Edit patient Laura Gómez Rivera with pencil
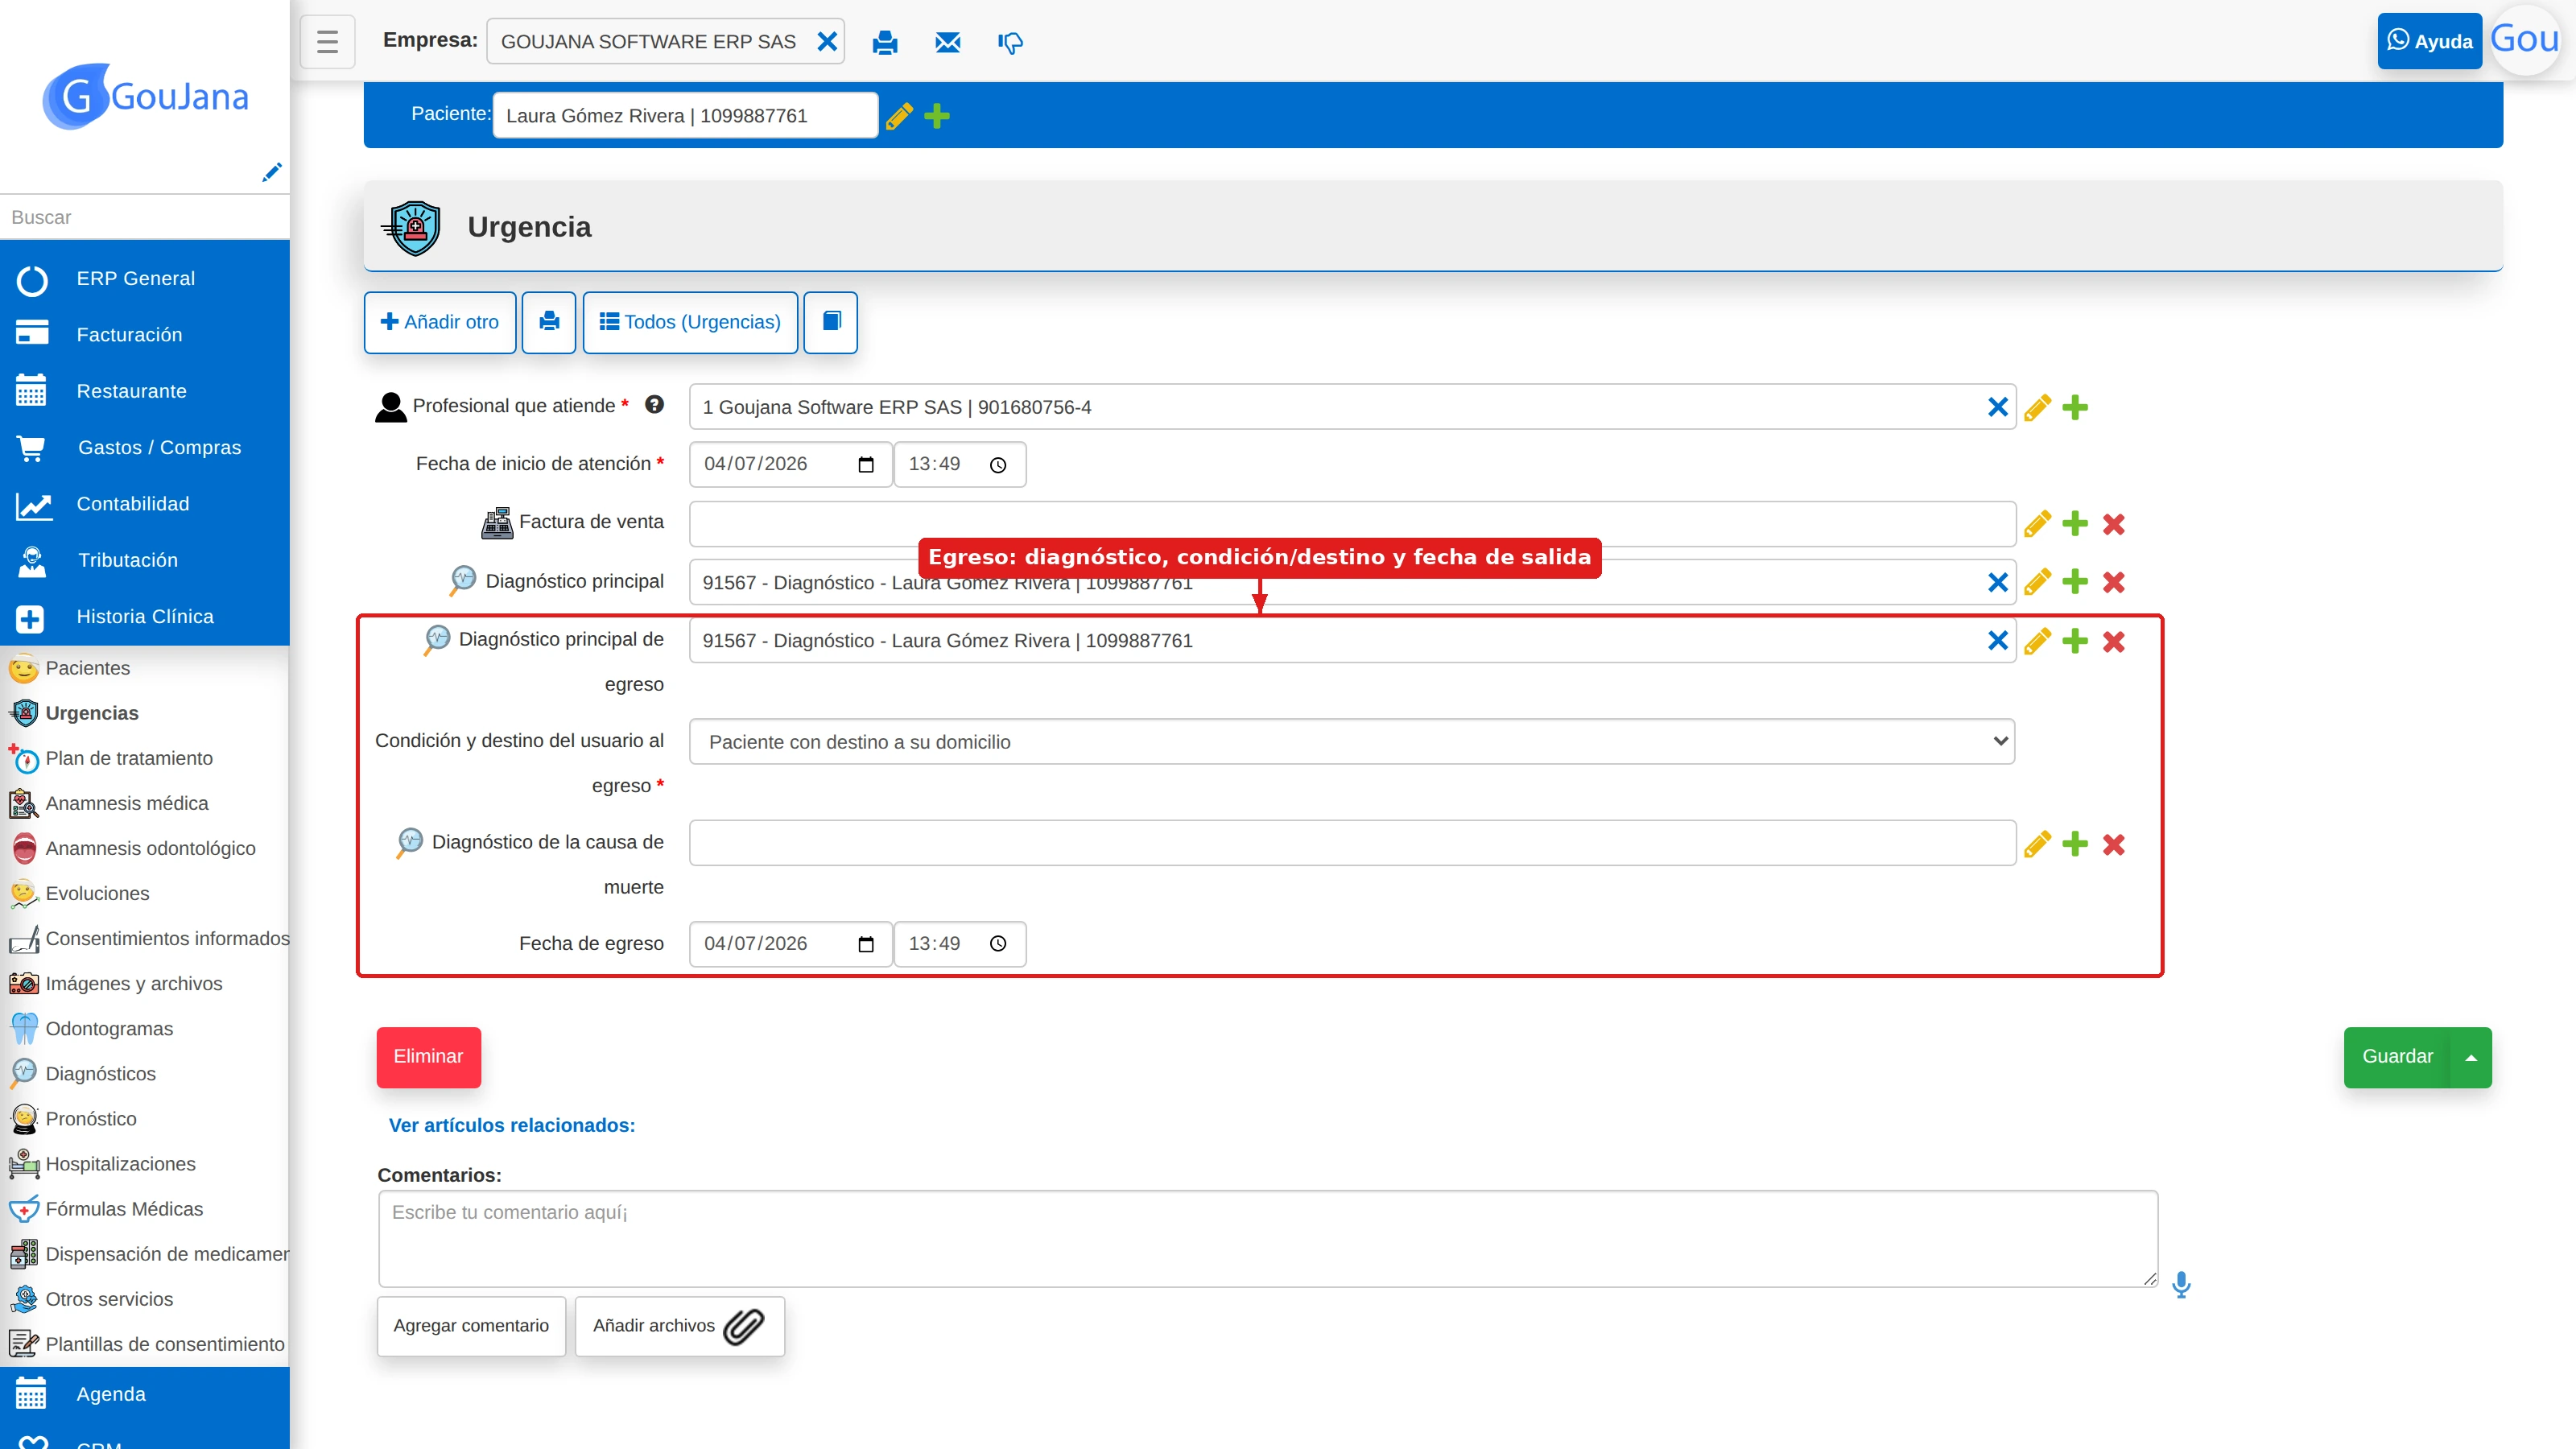Image resolution: width=2576 pixels, height=1449 pixels. [x=899, y=116]
